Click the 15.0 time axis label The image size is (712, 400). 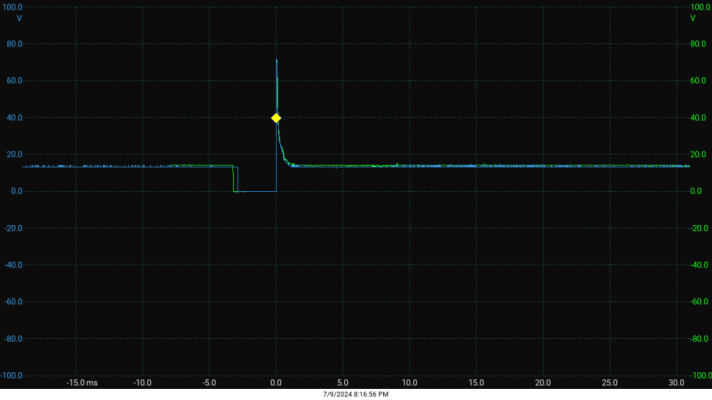click(x=476, y=383)
